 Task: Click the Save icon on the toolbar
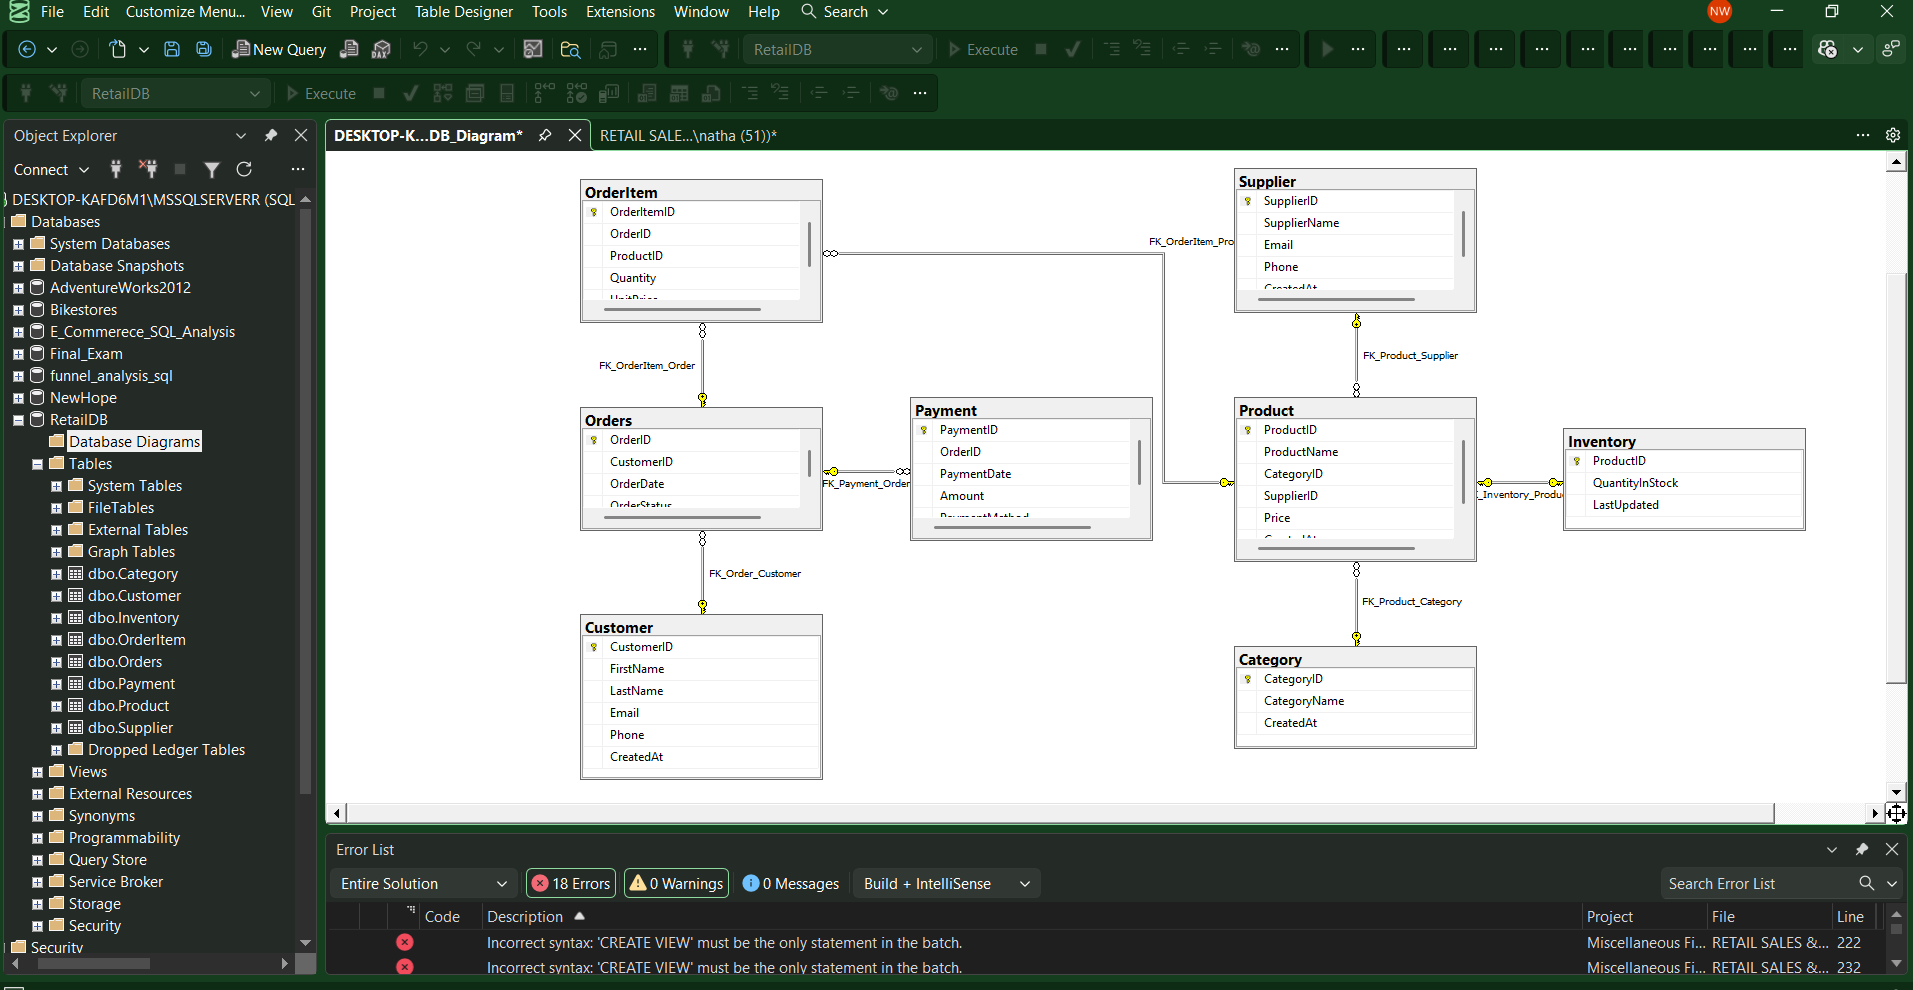pyautogui.click(x=171, y=48)
